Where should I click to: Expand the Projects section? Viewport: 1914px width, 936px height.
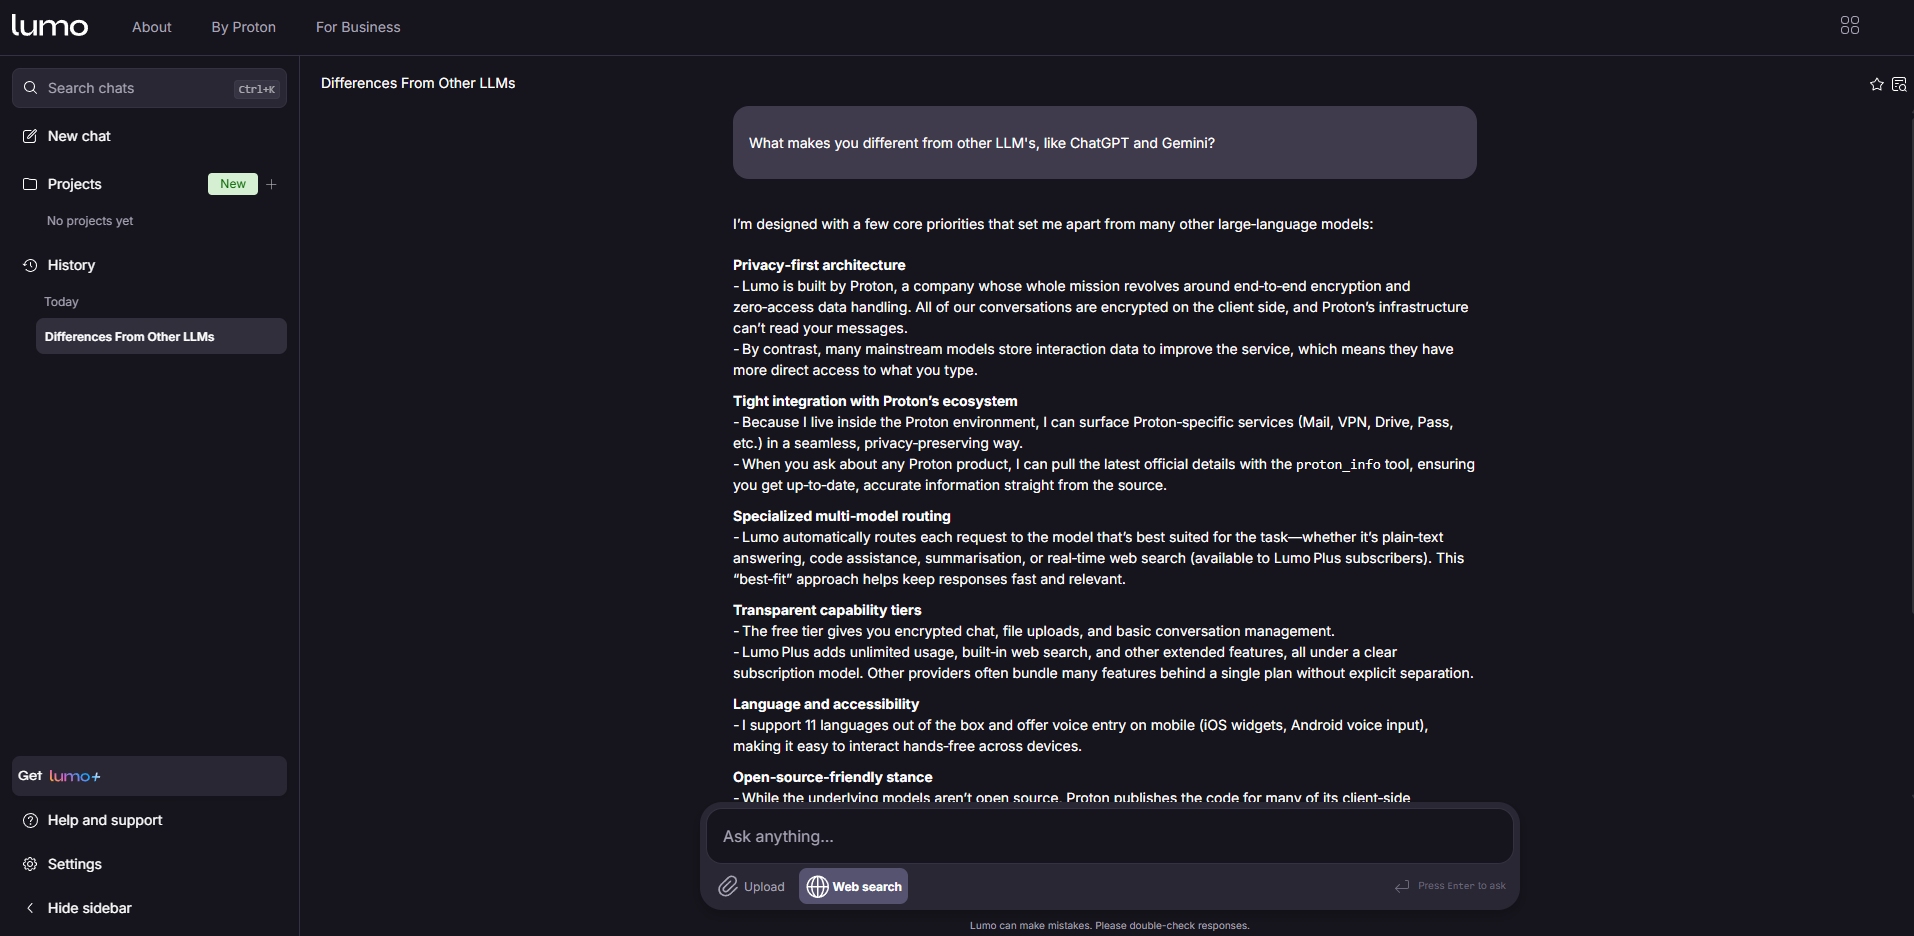(x=74, y=184)
